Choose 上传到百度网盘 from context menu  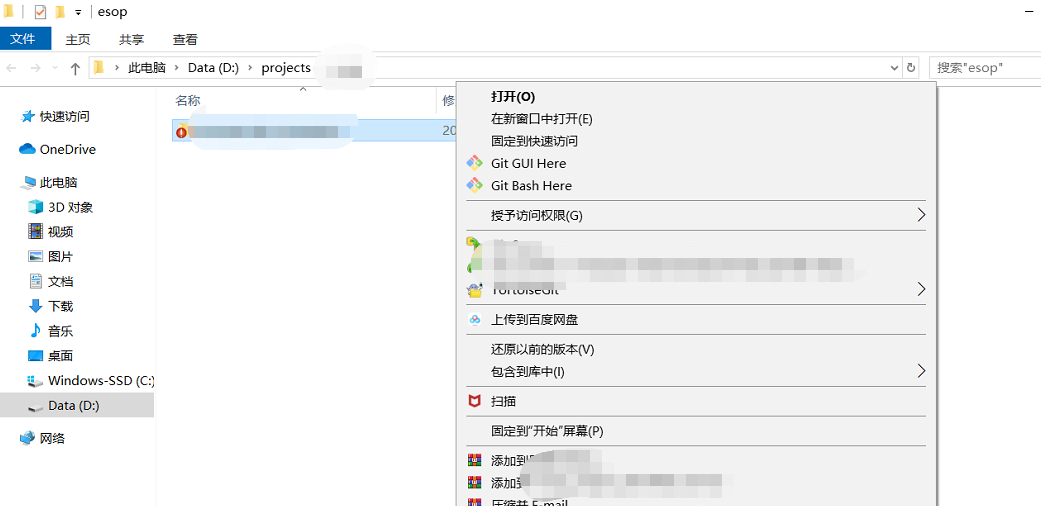[696, 319]
